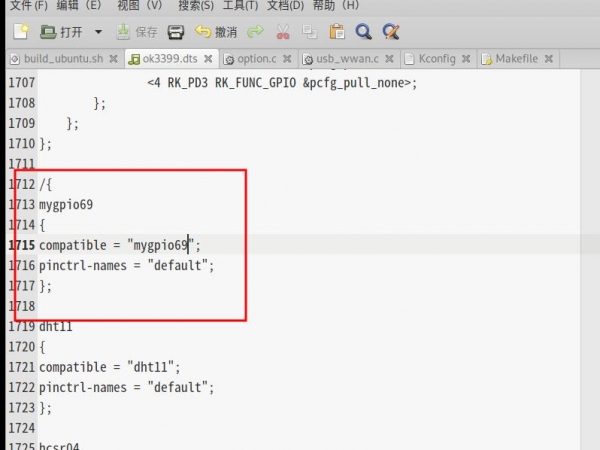Click the new document icon

[19, 32]
